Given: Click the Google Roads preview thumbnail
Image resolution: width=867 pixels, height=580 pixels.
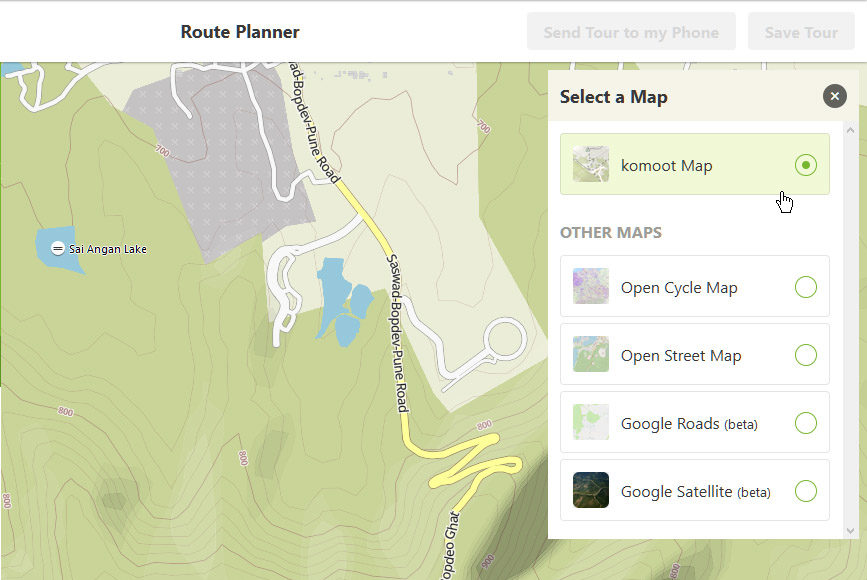Looking at the screenshot, I should (591, 423).
